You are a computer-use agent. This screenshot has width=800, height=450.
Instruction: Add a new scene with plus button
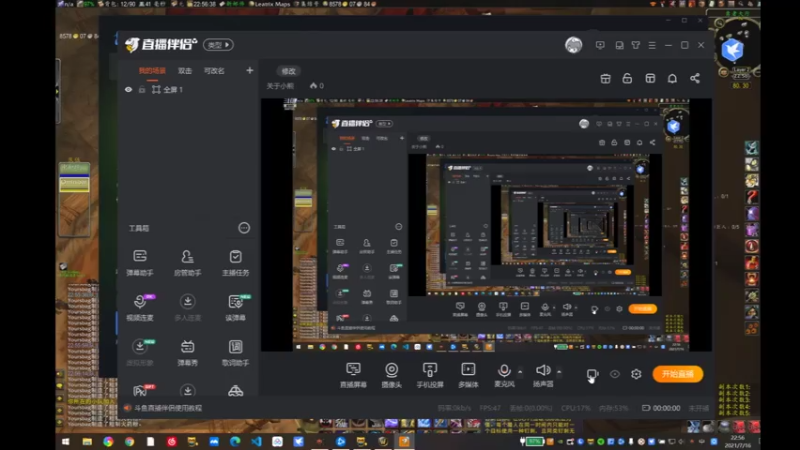point(249,70)
